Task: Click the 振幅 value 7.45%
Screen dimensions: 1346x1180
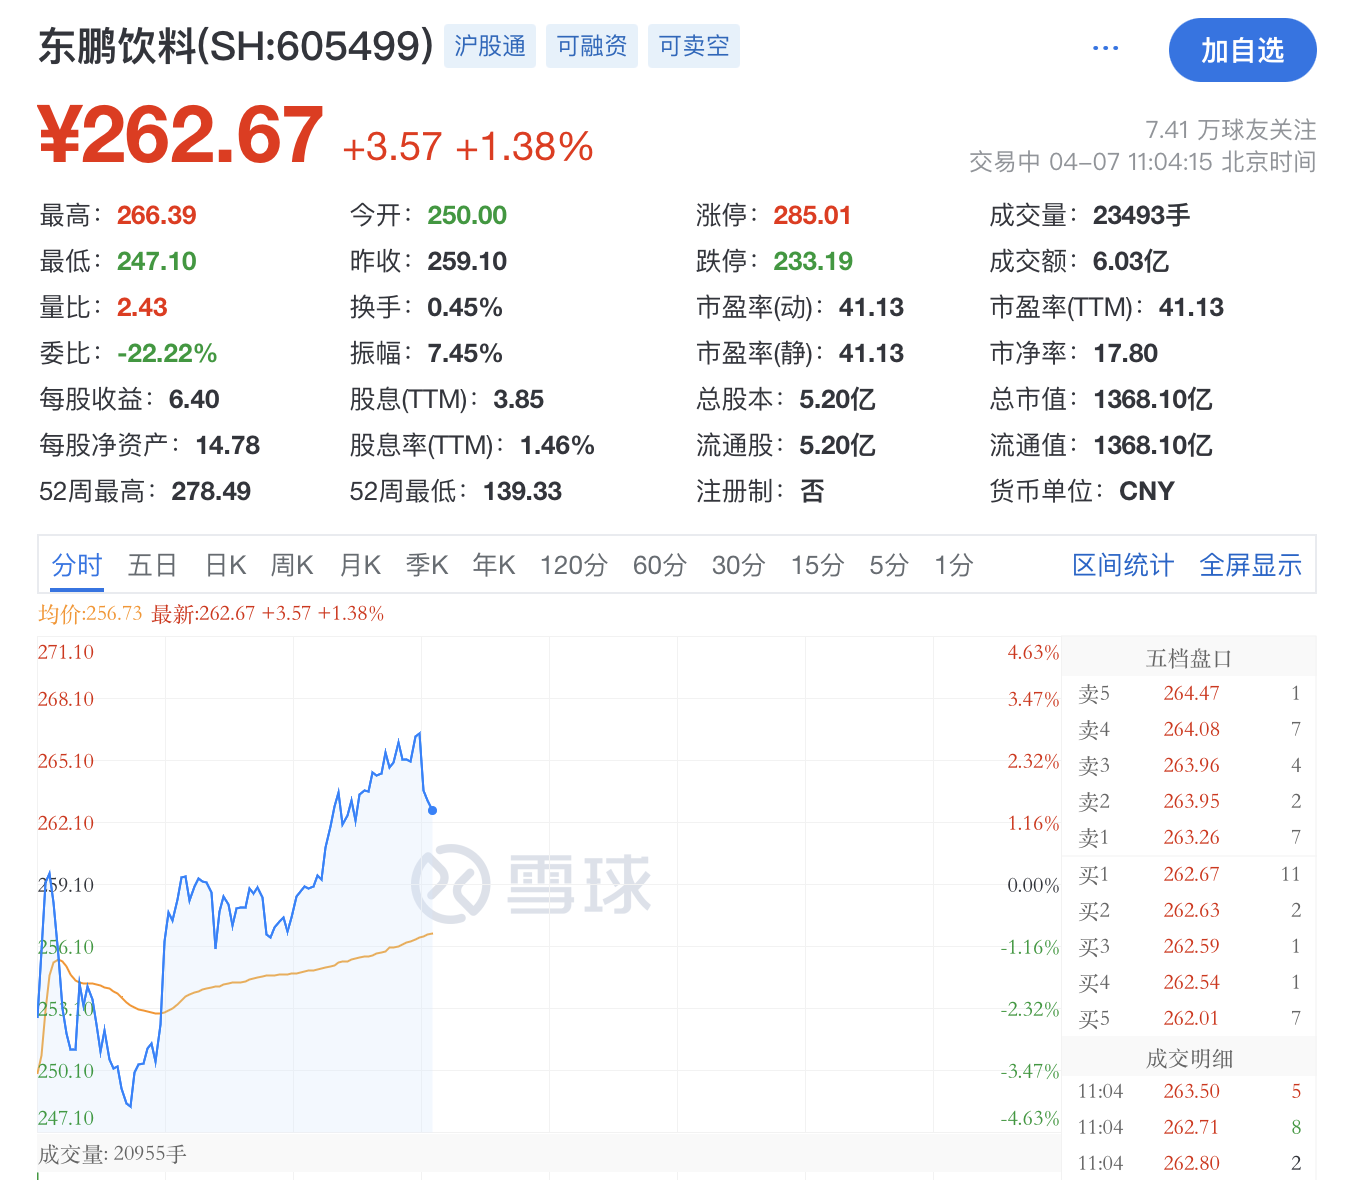Action: click(465, 353)
